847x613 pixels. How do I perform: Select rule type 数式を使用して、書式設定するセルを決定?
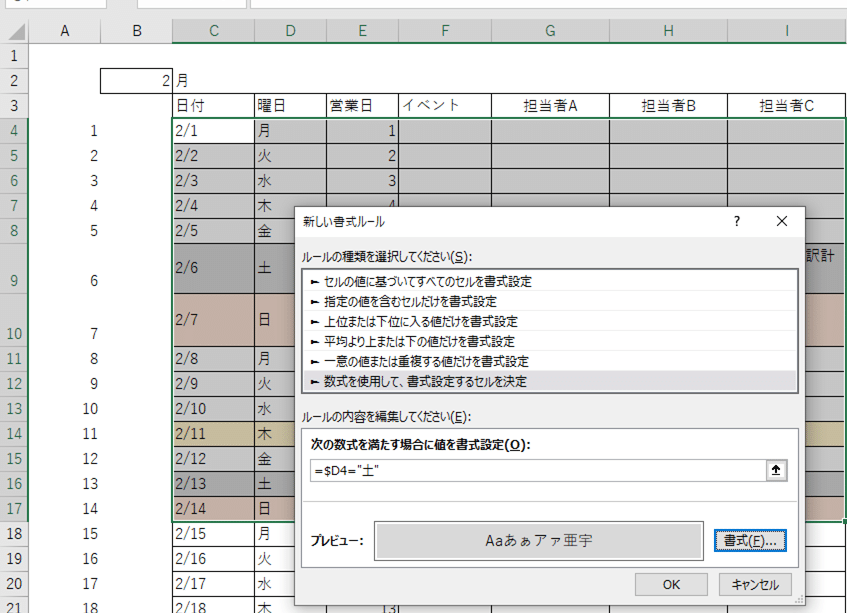pyautogui.click(x=550, y=381)
